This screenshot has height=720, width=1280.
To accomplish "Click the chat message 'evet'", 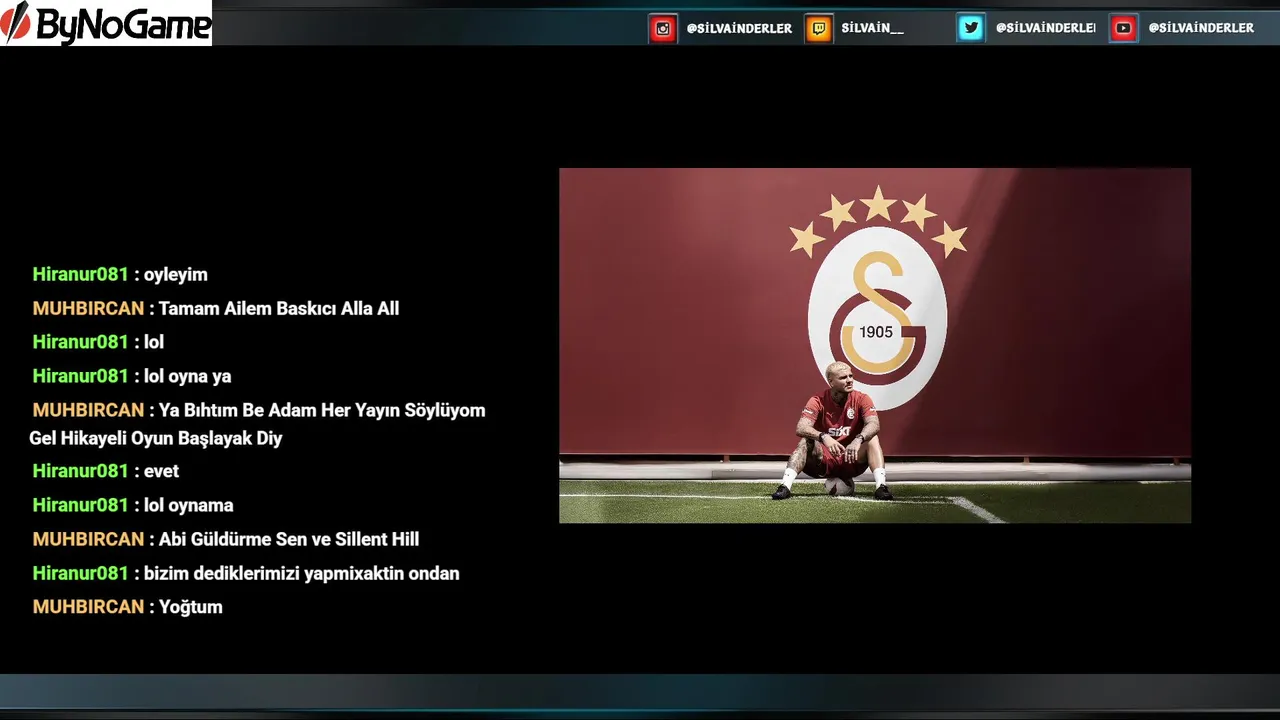I will (x=162, y=471).
